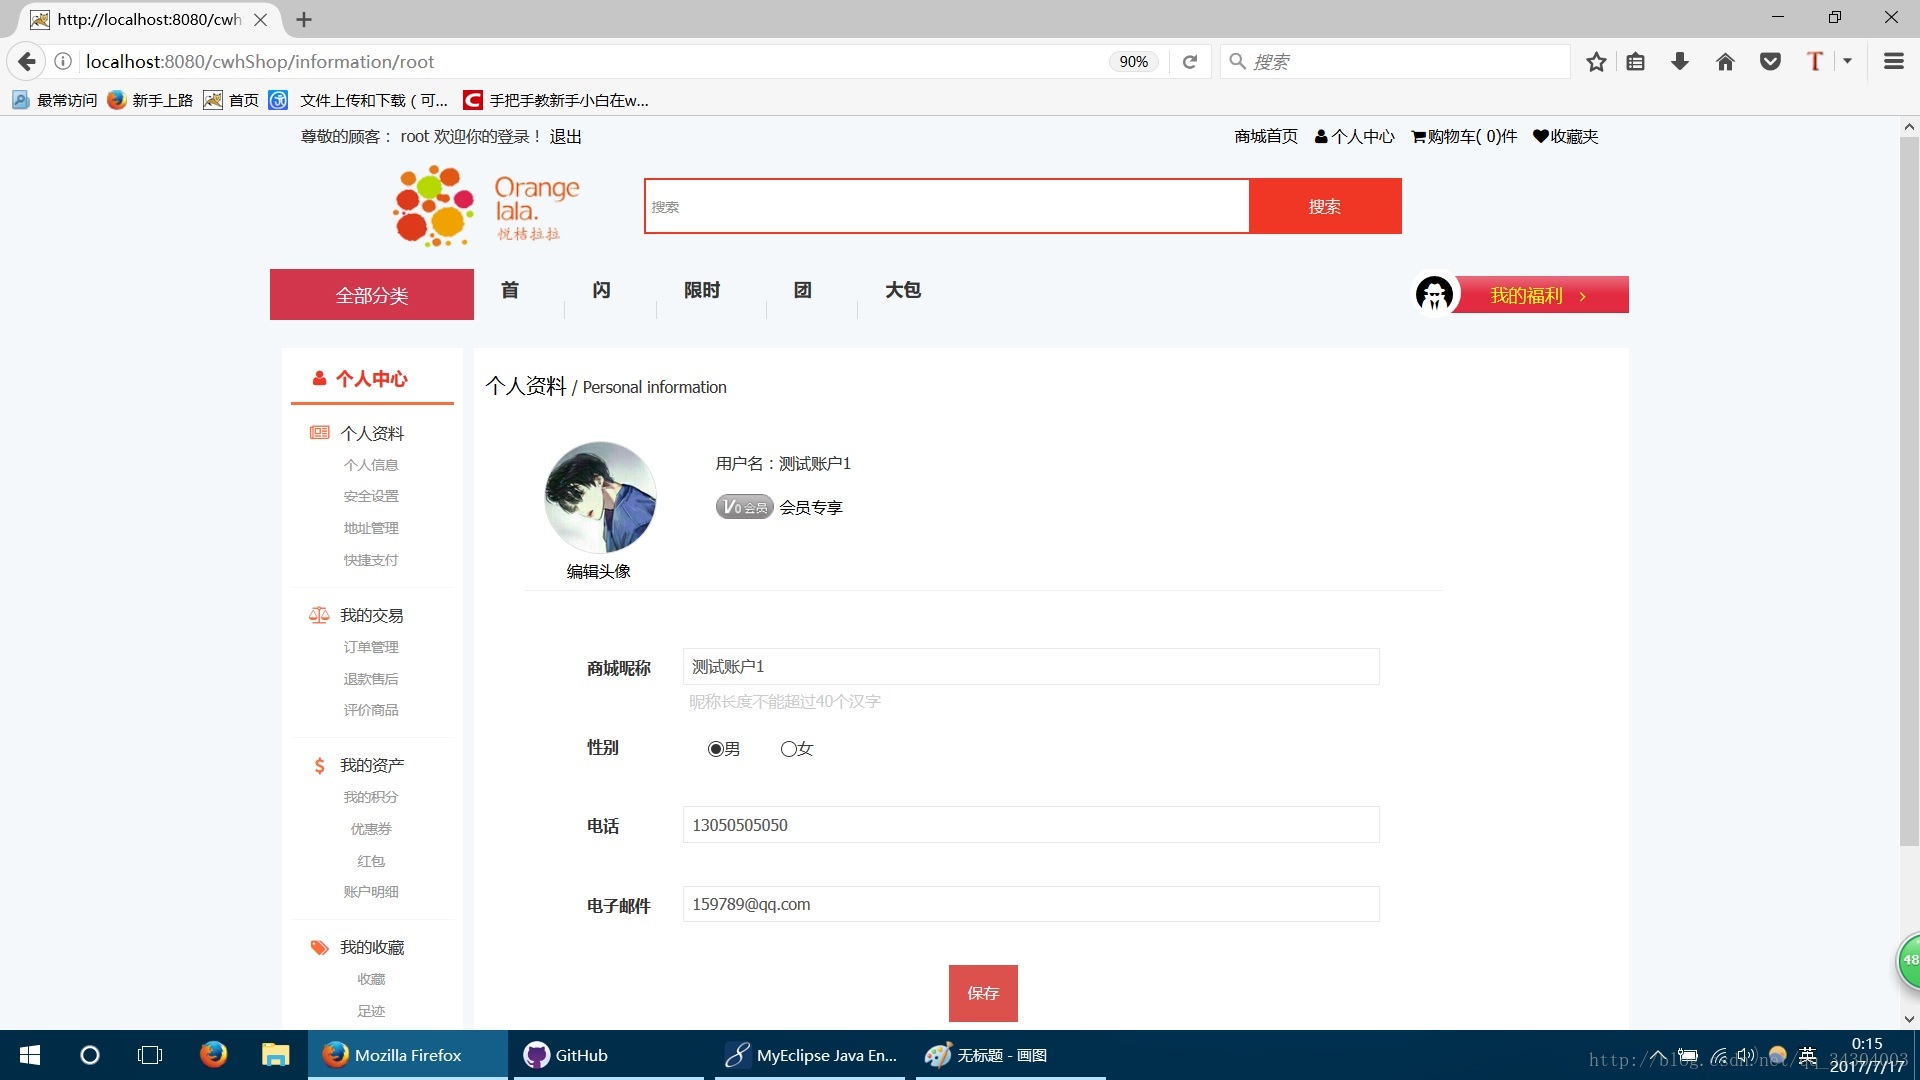Select the 首 navigation tab
This screenshot has height=1080, width=1920.
(510, 290)
